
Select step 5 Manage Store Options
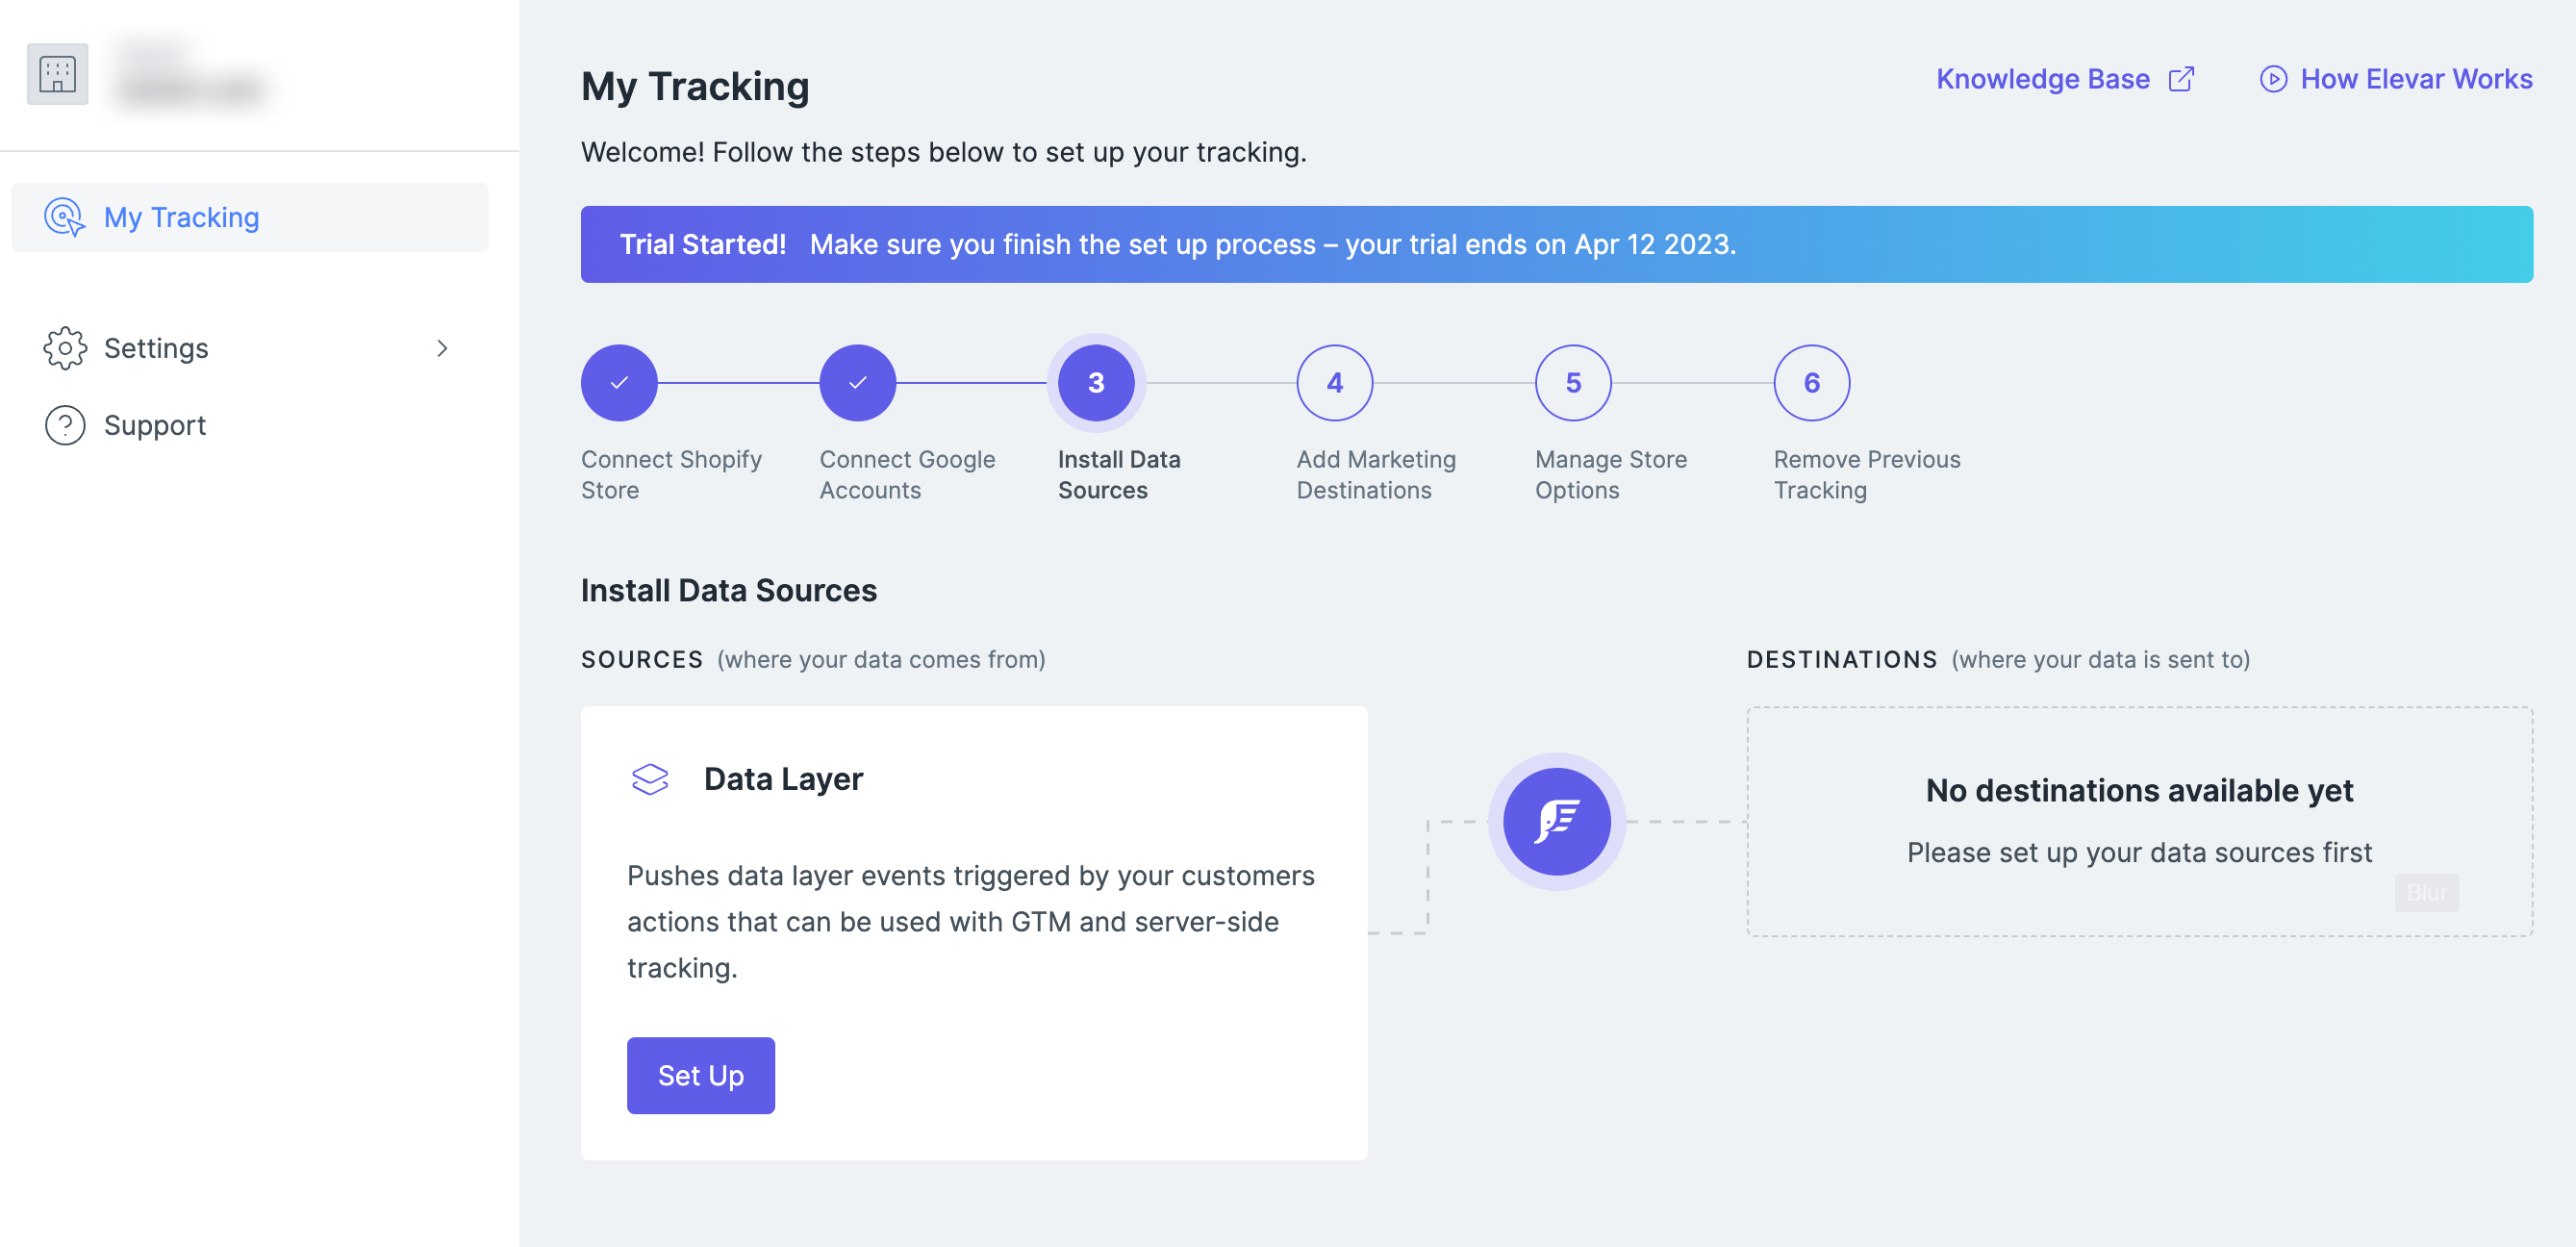1572,381
